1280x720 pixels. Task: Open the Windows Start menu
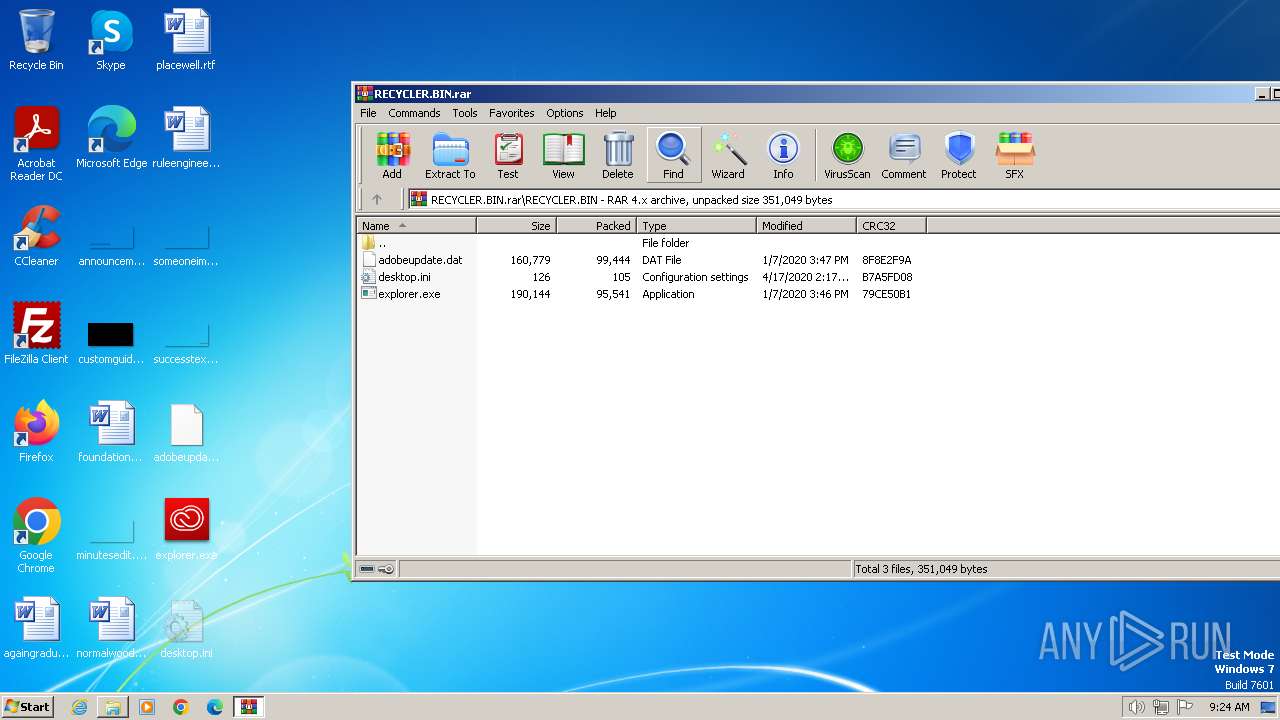pos(28,706)
